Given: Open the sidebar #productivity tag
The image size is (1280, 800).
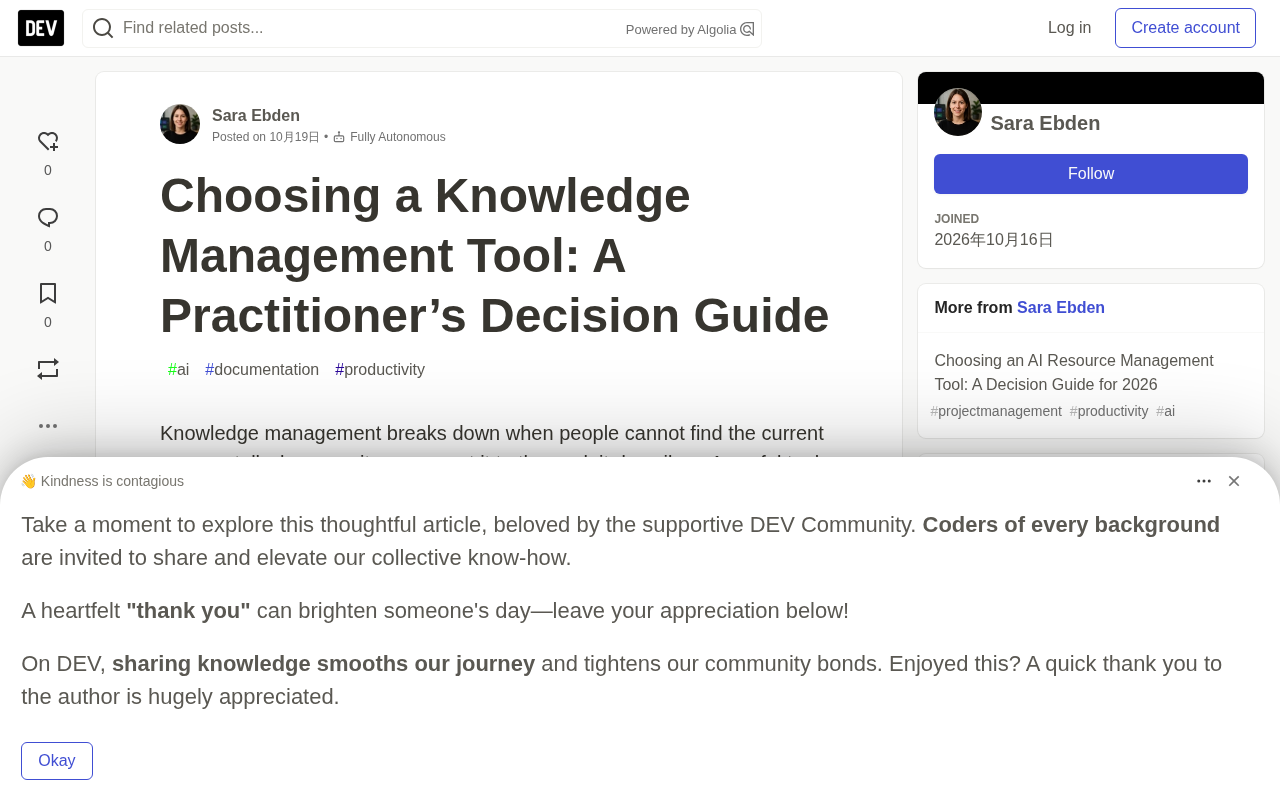Looking at the screenshot, I should 1109,411.
